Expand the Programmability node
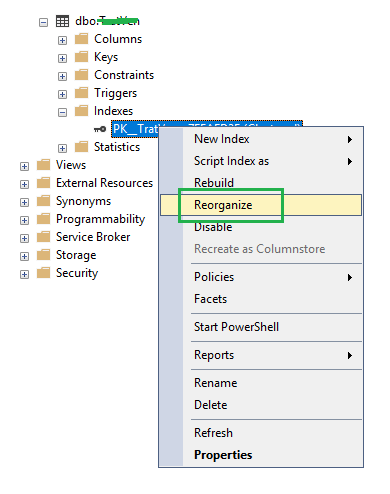 pyautogui.click(x=24, y=221)
